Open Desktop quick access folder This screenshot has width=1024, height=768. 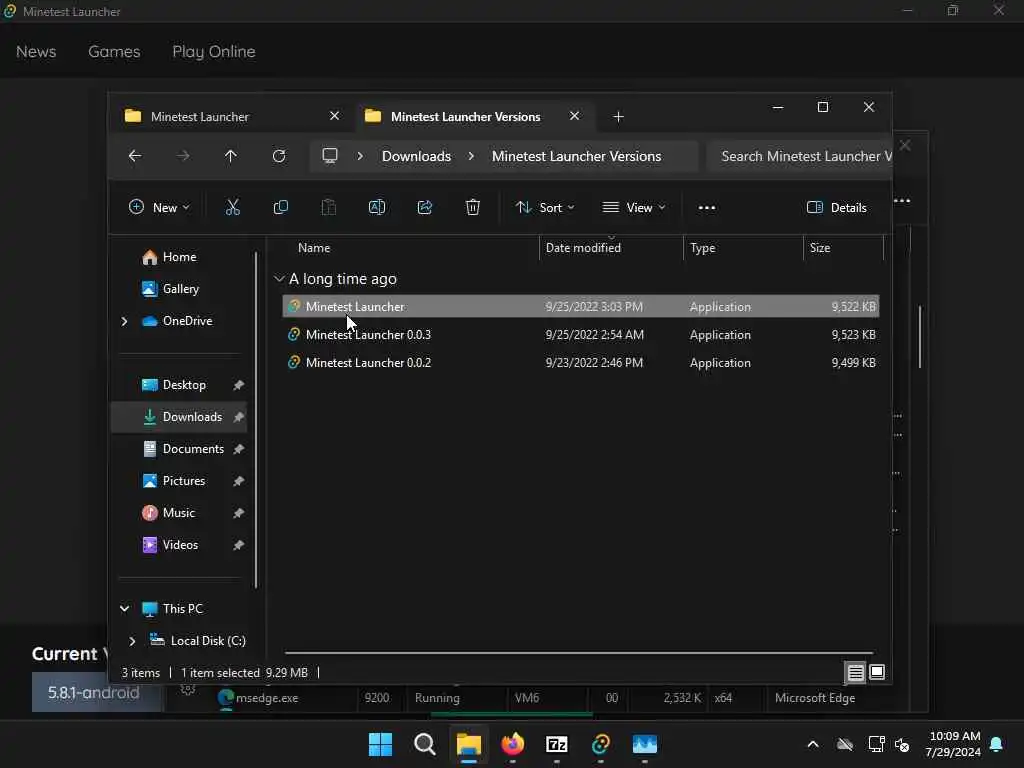184,385
